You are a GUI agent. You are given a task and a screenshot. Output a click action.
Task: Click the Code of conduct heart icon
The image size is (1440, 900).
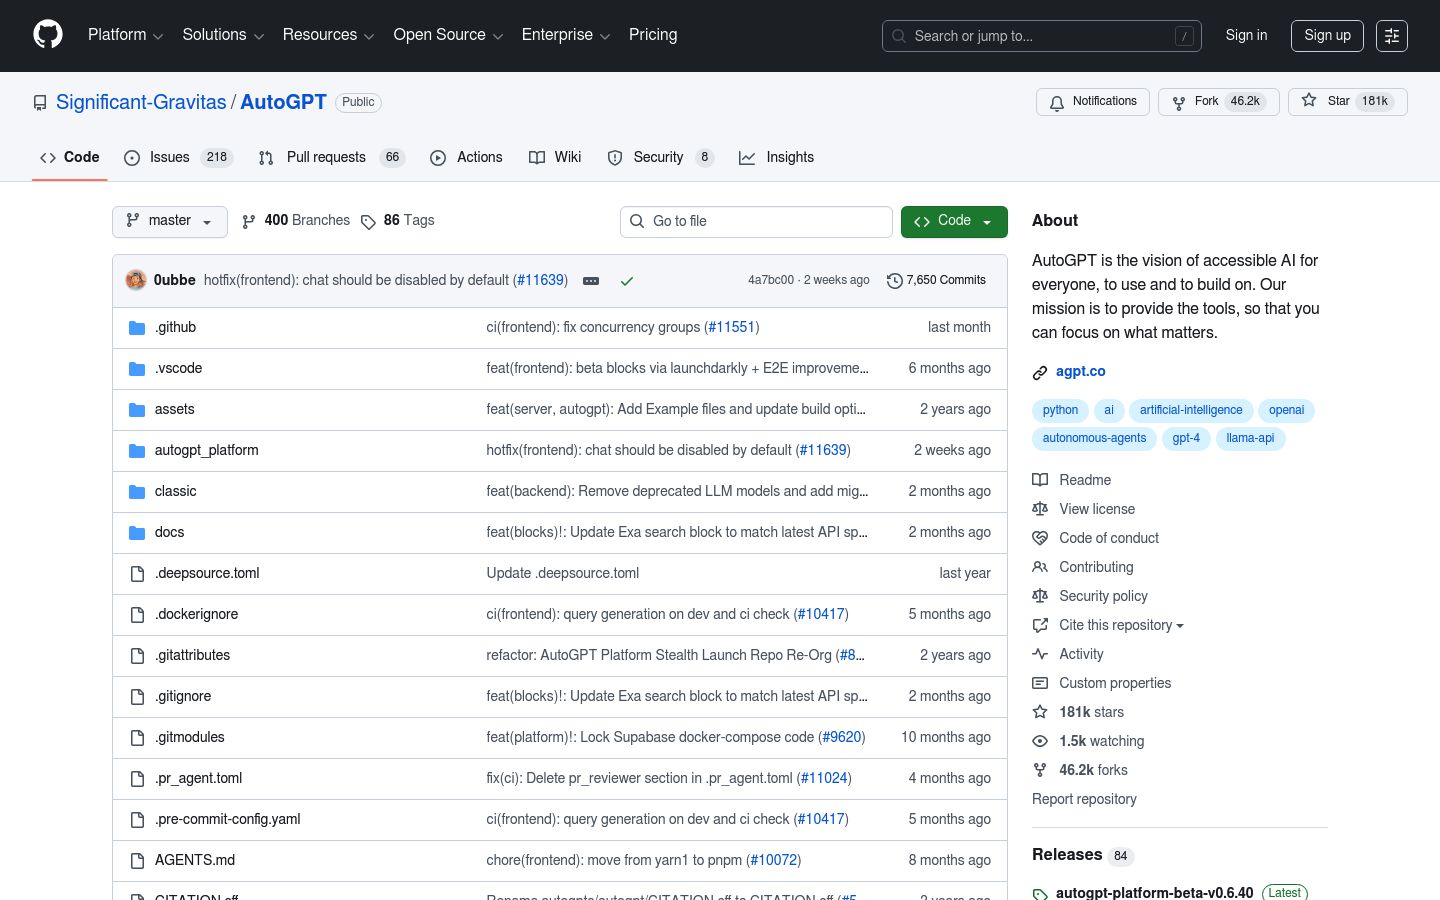(x=1040, y=538)
